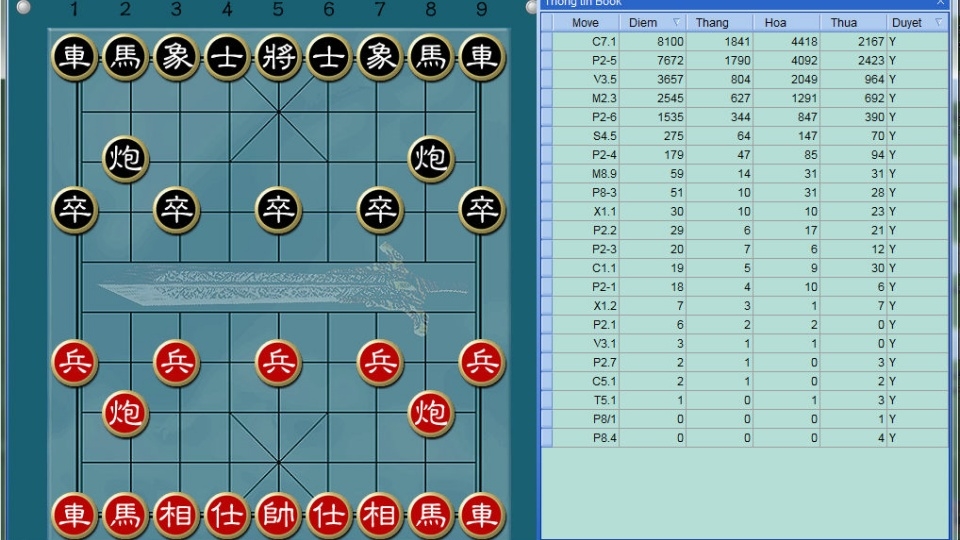Click the red soldier on file 5

click(278, 363)
